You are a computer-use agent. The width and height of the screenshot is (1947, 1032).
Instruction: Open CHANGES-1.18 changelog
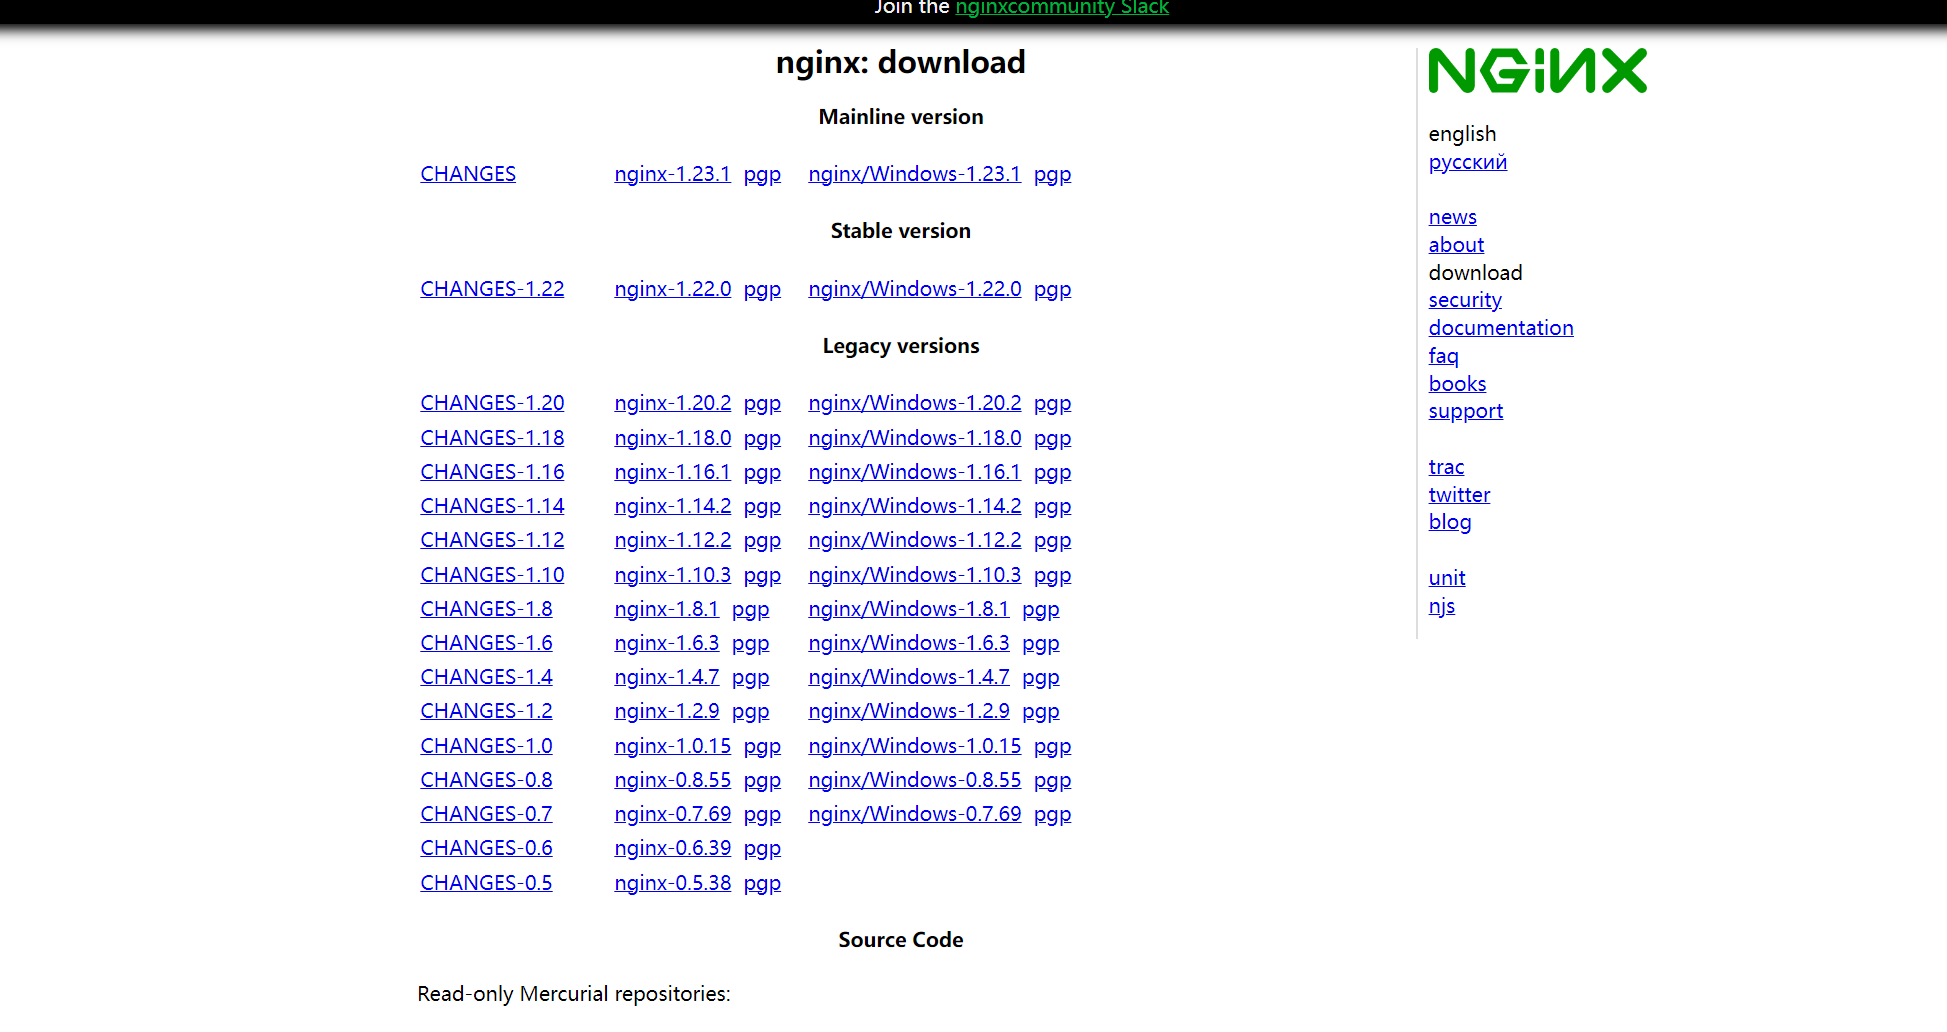492,438
